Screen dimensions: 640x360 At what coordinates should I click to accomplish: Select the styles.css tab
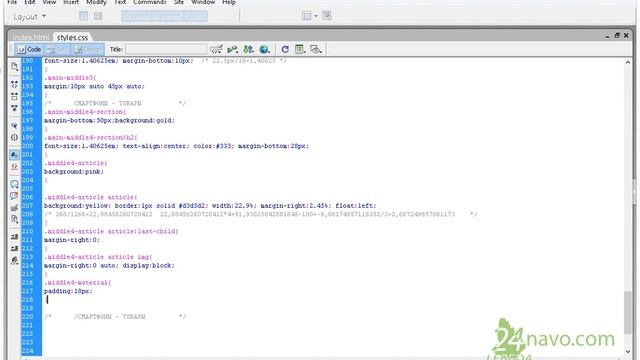72,37
